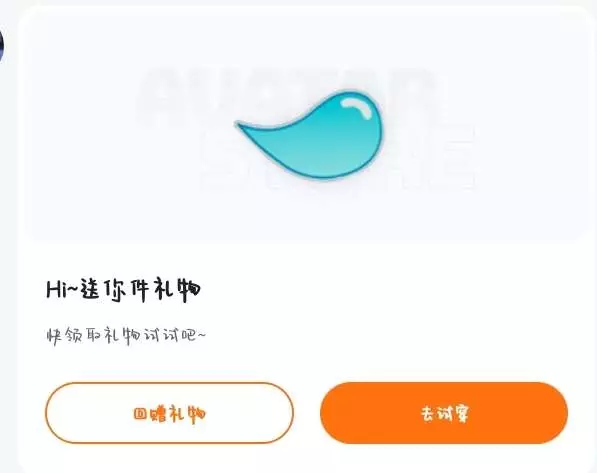The height and width of the screenshot is (473, 597).
Task: Open the sender avatar at the left edge
Action: pos(1,46)
